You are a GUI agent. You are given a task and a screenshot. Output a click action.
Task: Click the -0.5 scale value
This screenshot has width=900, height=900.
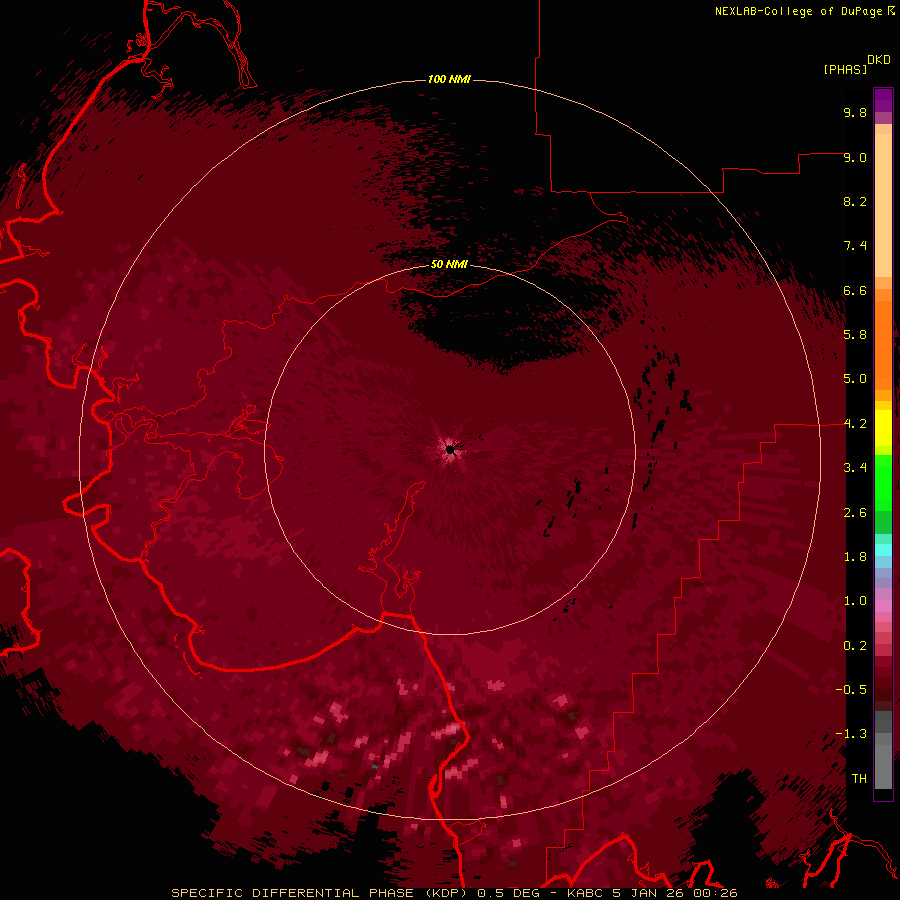[x=851, y=690]
